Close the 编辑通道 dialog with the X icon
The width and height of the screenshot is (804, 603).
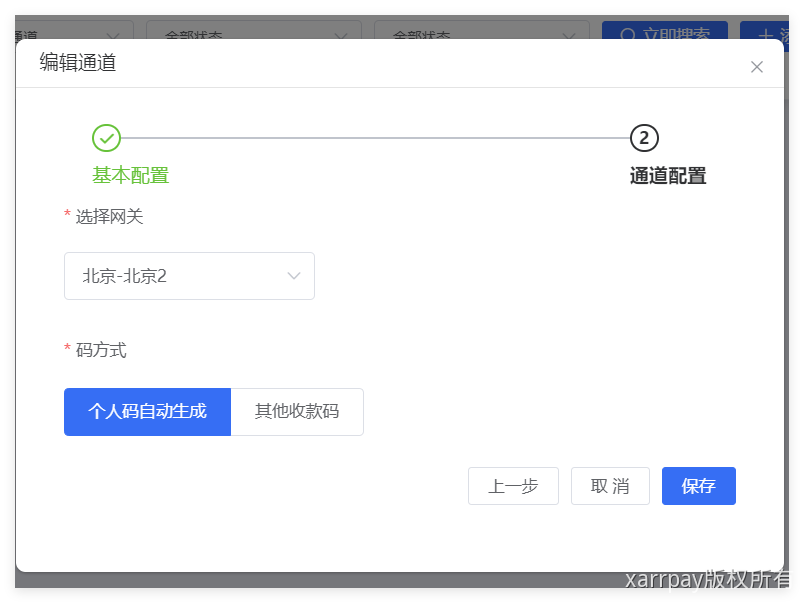coord(757,67)
